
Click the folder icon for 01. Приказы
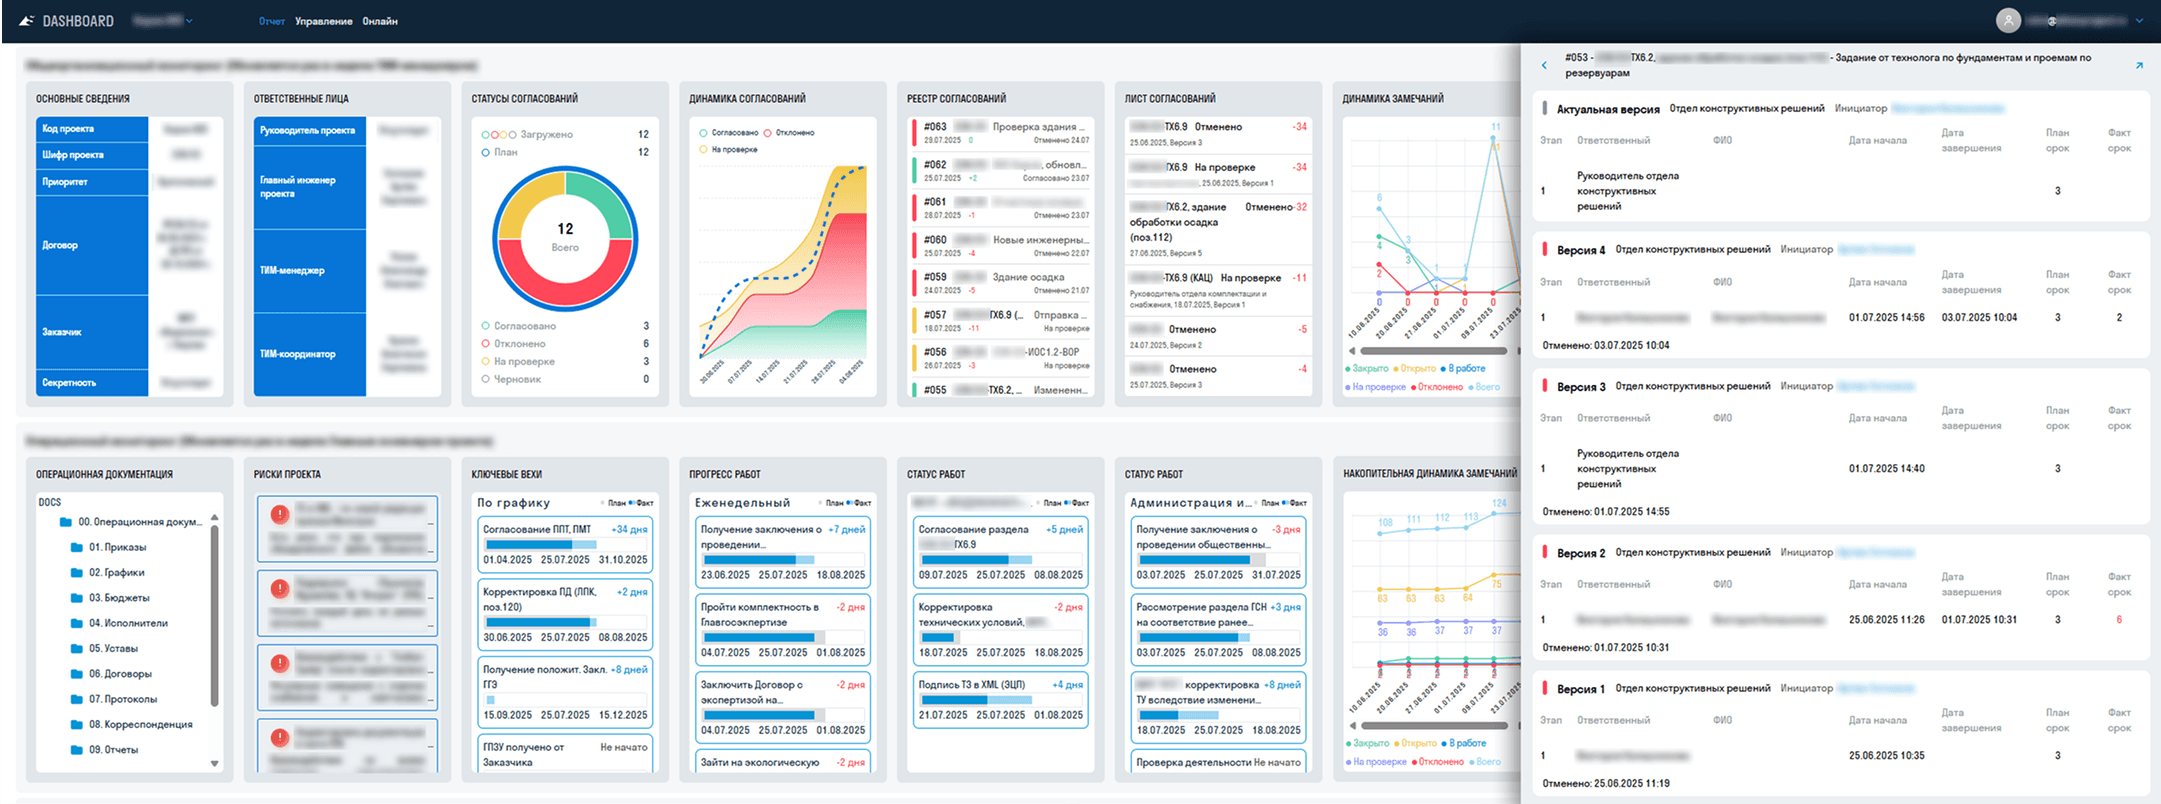pos(77,548)
